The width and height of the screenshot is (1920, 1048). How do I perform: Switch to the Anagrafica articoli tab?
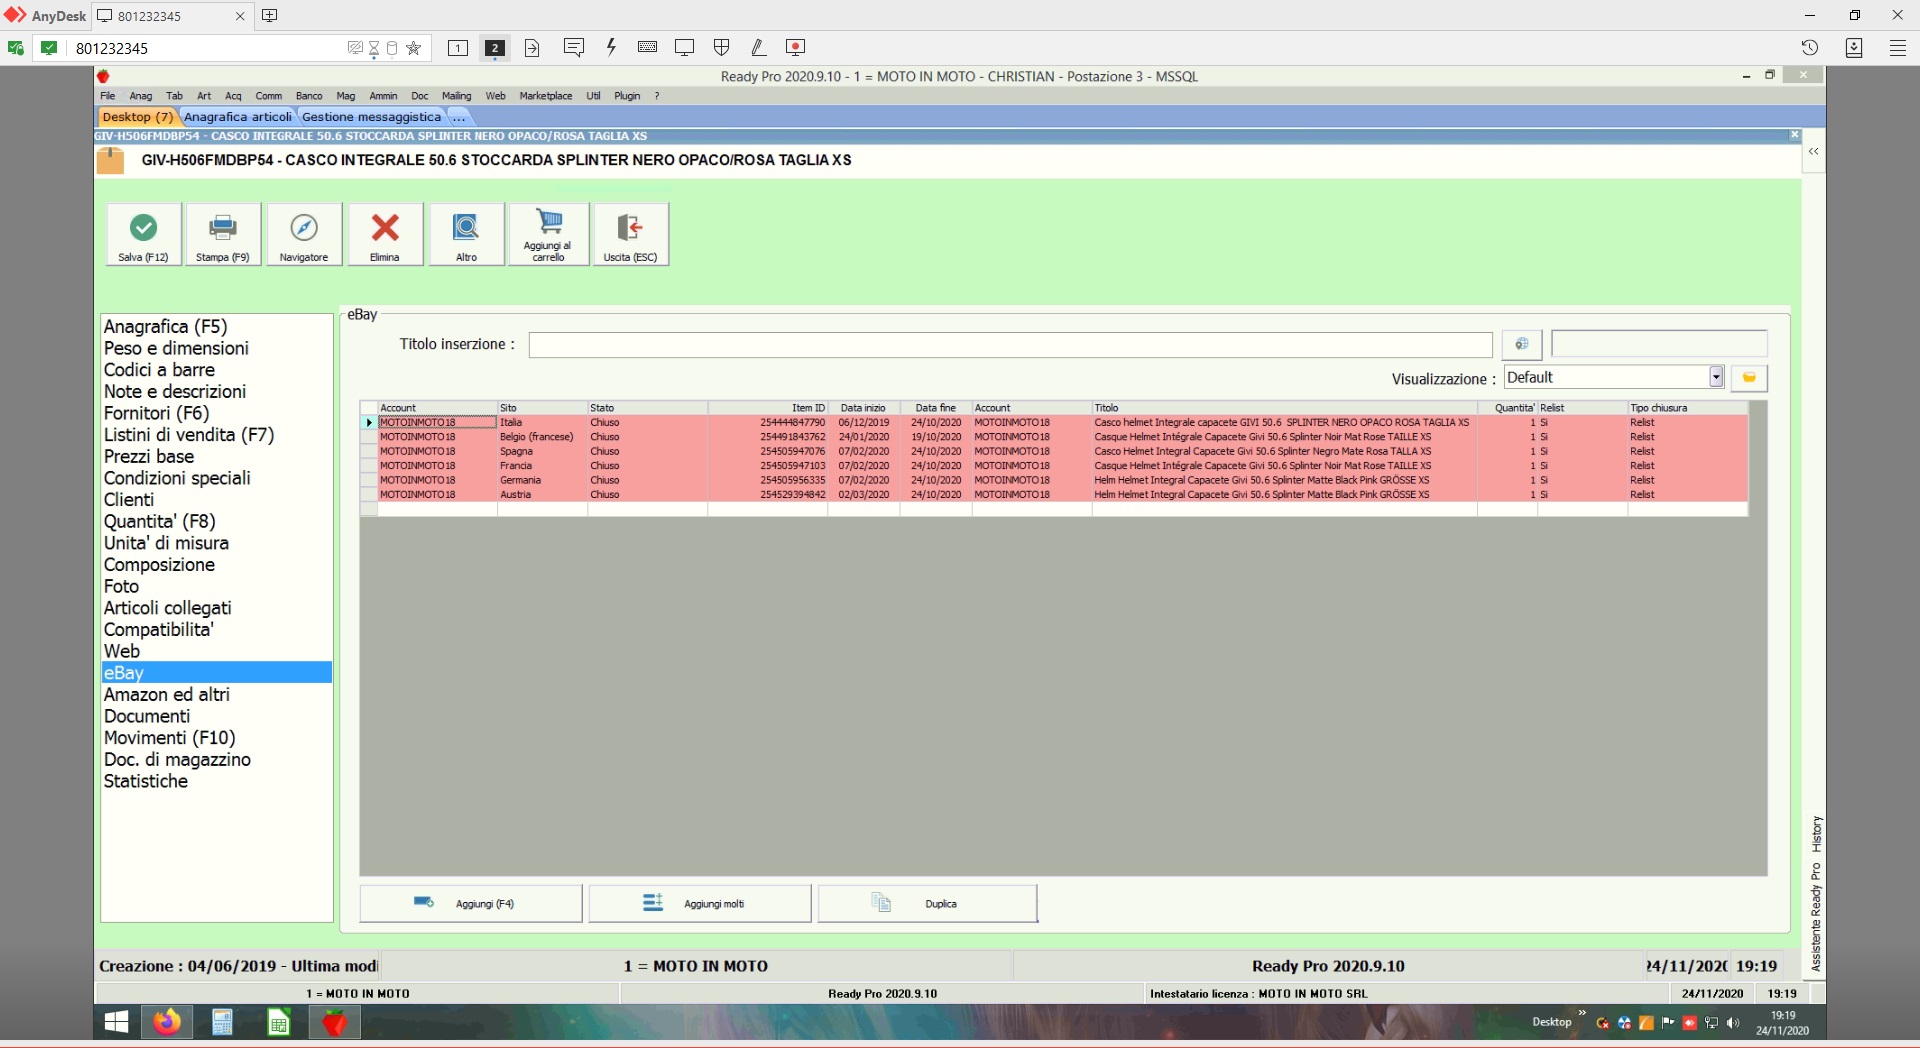tap(238, 117)
